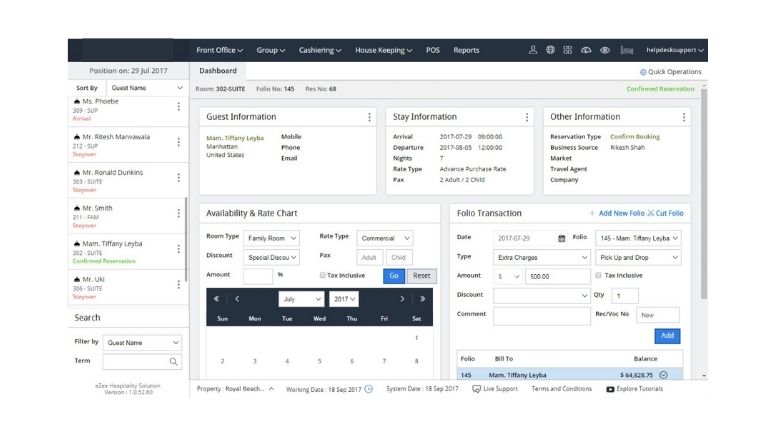
Task: Open the Group menu
Action: pos(271,50)
